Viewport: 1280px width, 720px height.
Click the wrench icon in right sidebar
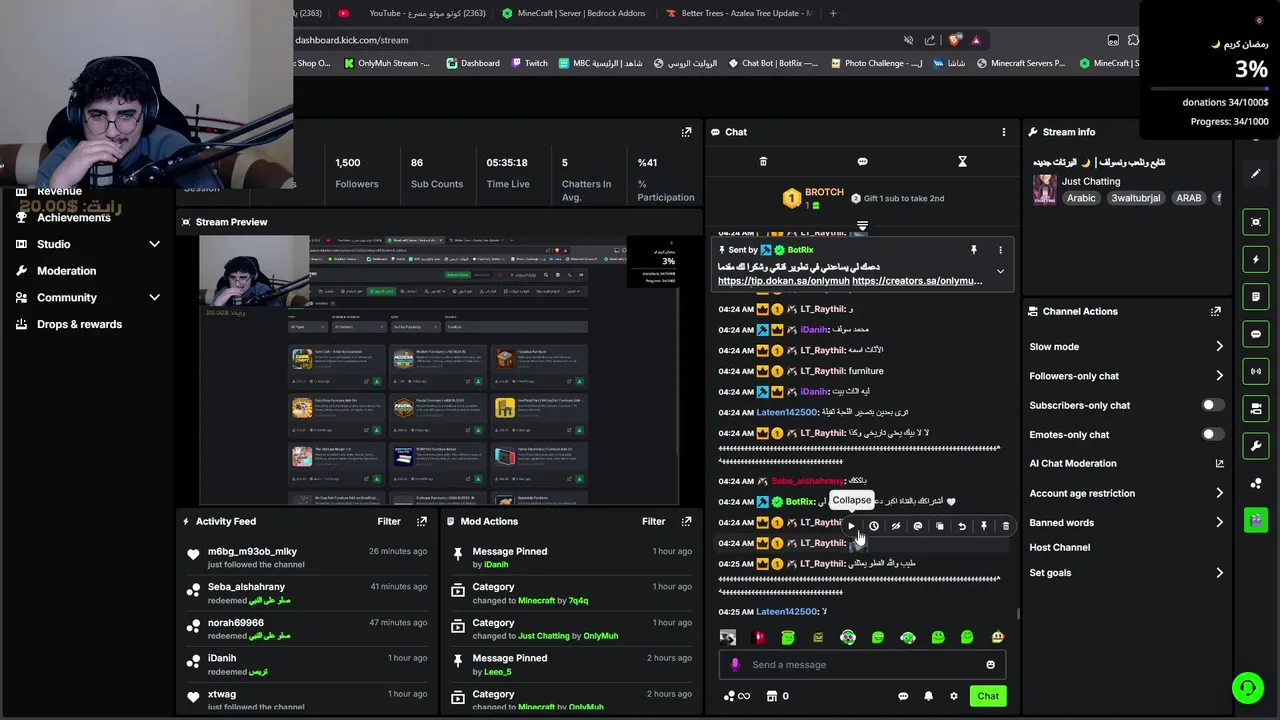click(1256, 445)
